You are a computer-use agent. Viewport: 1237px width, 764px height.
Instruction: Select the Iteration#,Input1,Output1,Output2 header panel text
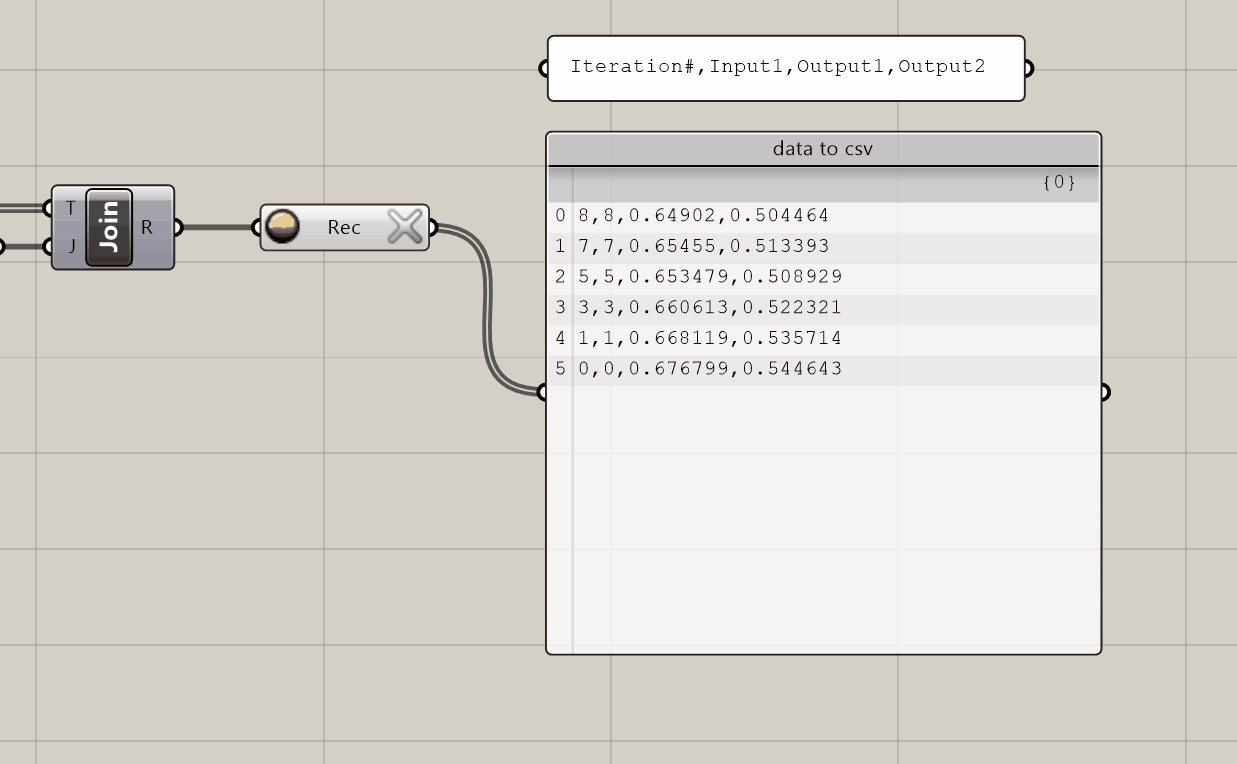[777, 67]
